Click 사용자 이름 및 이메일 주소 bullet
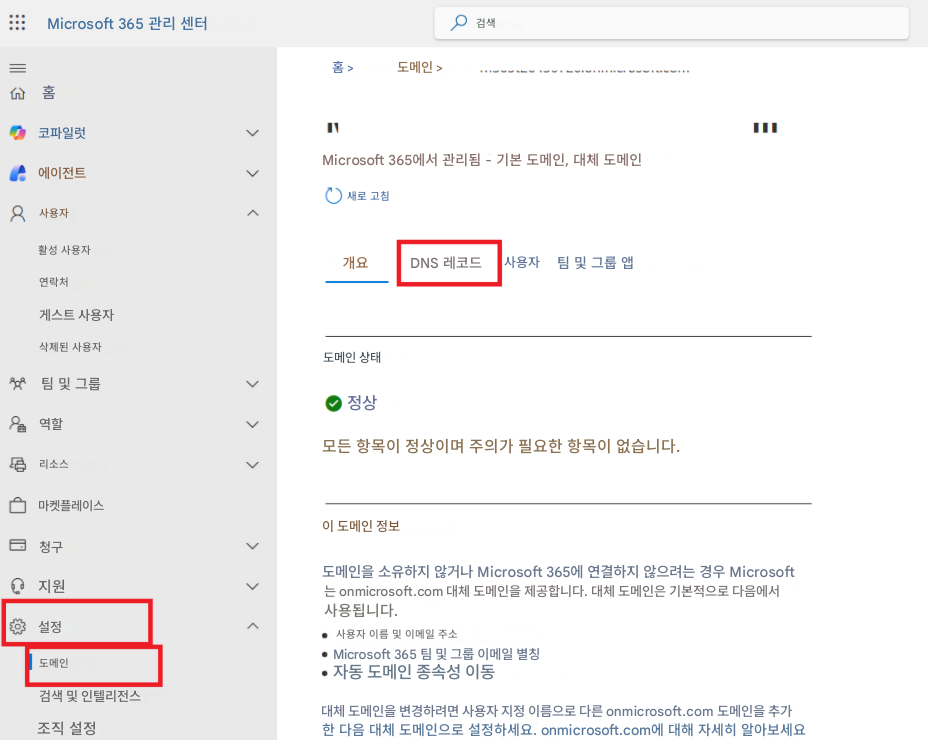The height and width of the screenshot is (740, 928). coord(397,634)
